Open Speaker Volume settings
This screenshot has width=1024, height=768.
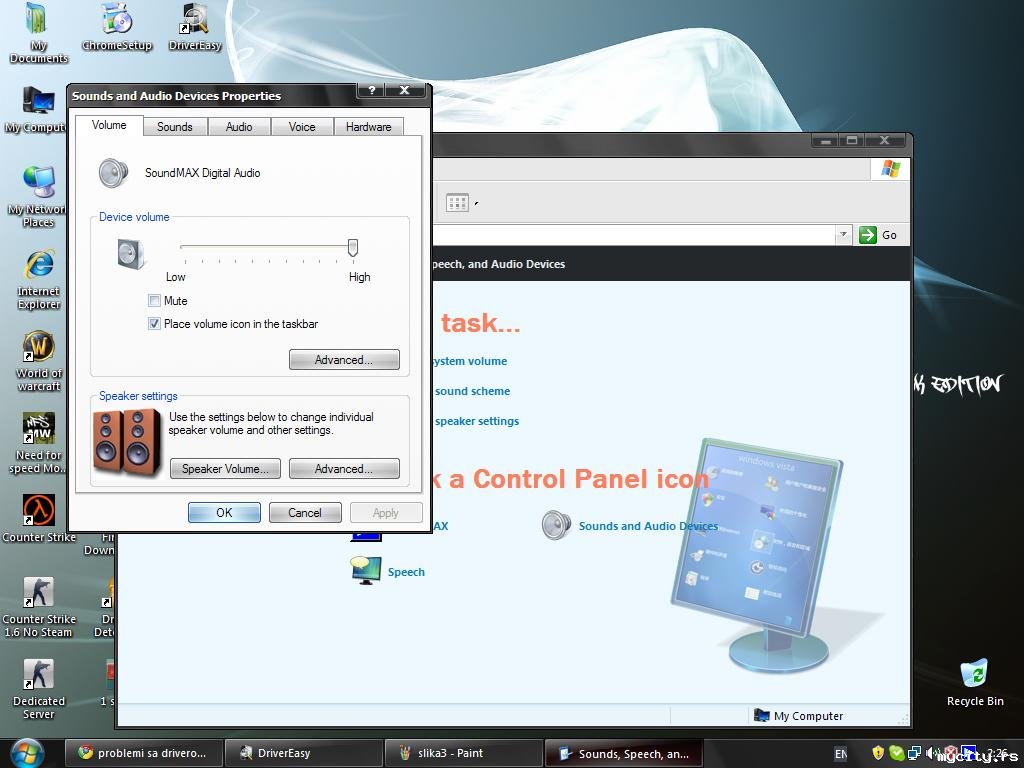[225, 469]
